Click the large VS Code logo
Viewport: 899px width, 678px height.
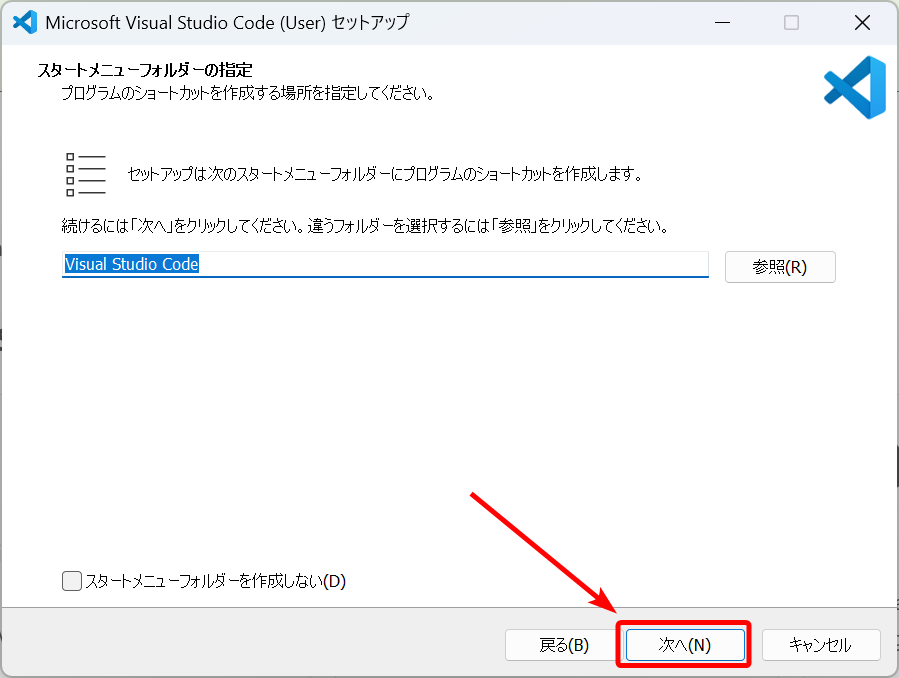pos(855,88)
